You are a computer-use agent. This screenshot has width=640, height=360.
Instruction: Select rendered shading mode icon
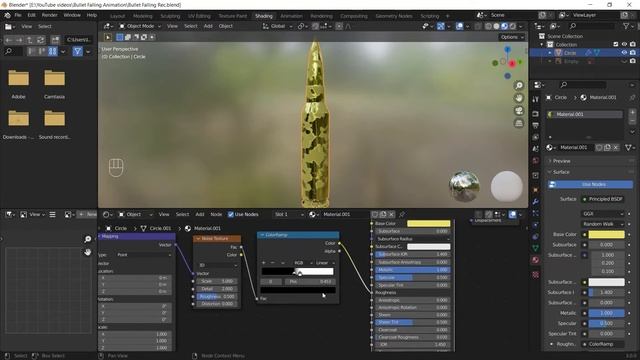[513, 26]
